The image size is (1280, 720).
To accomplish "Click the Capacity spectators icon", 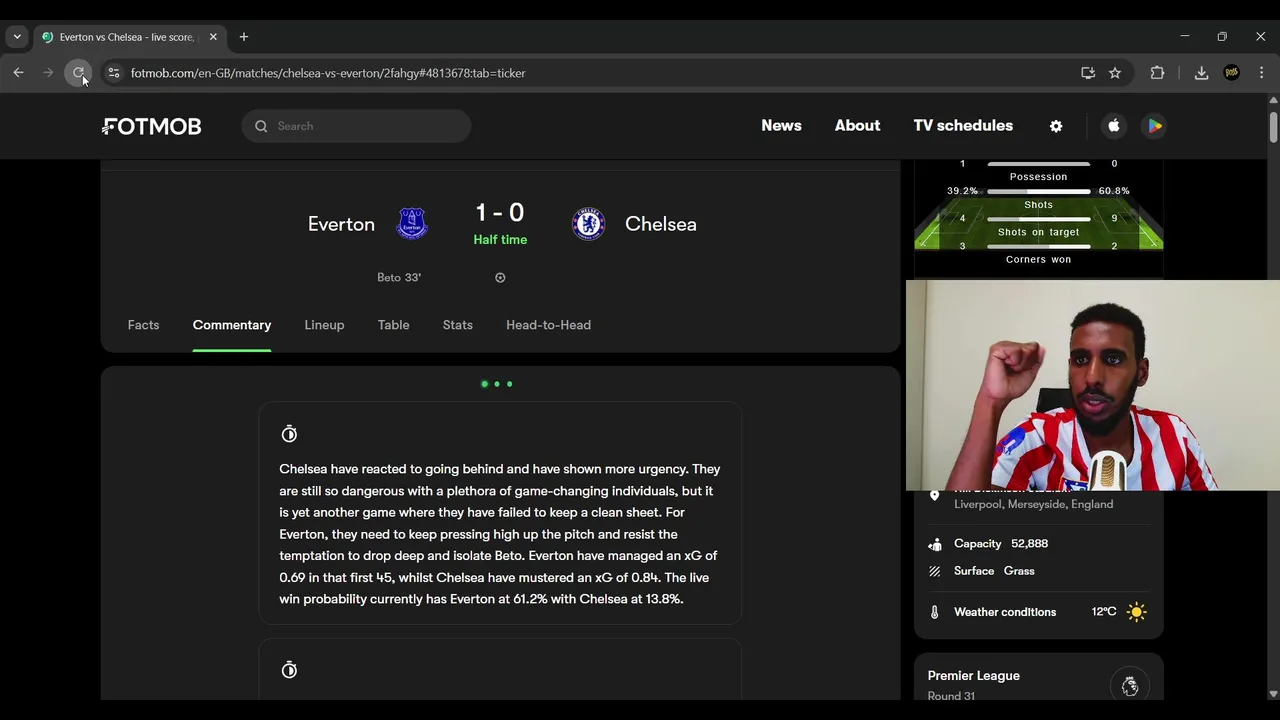I will click(935, 544).
